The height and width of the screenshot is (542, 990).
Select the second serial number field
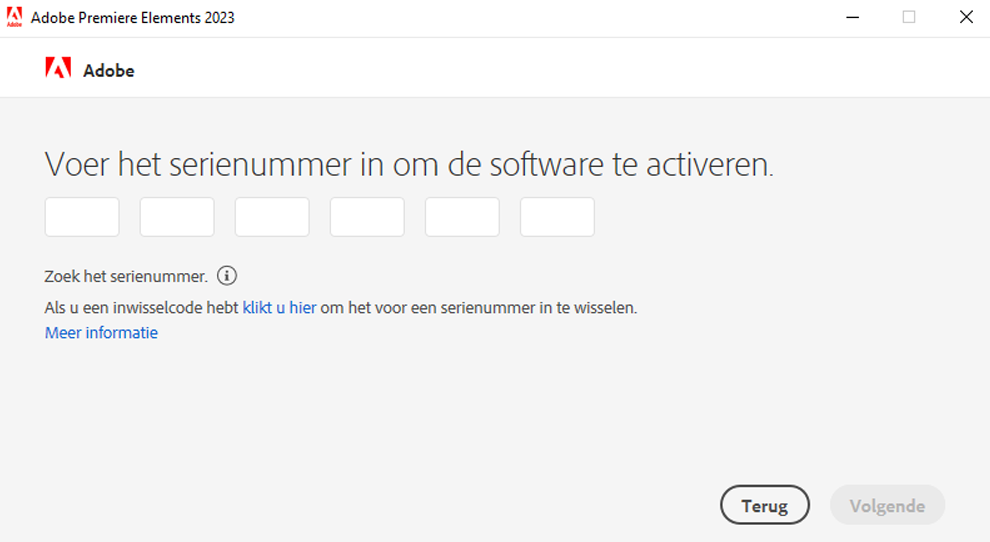(177, 217)
